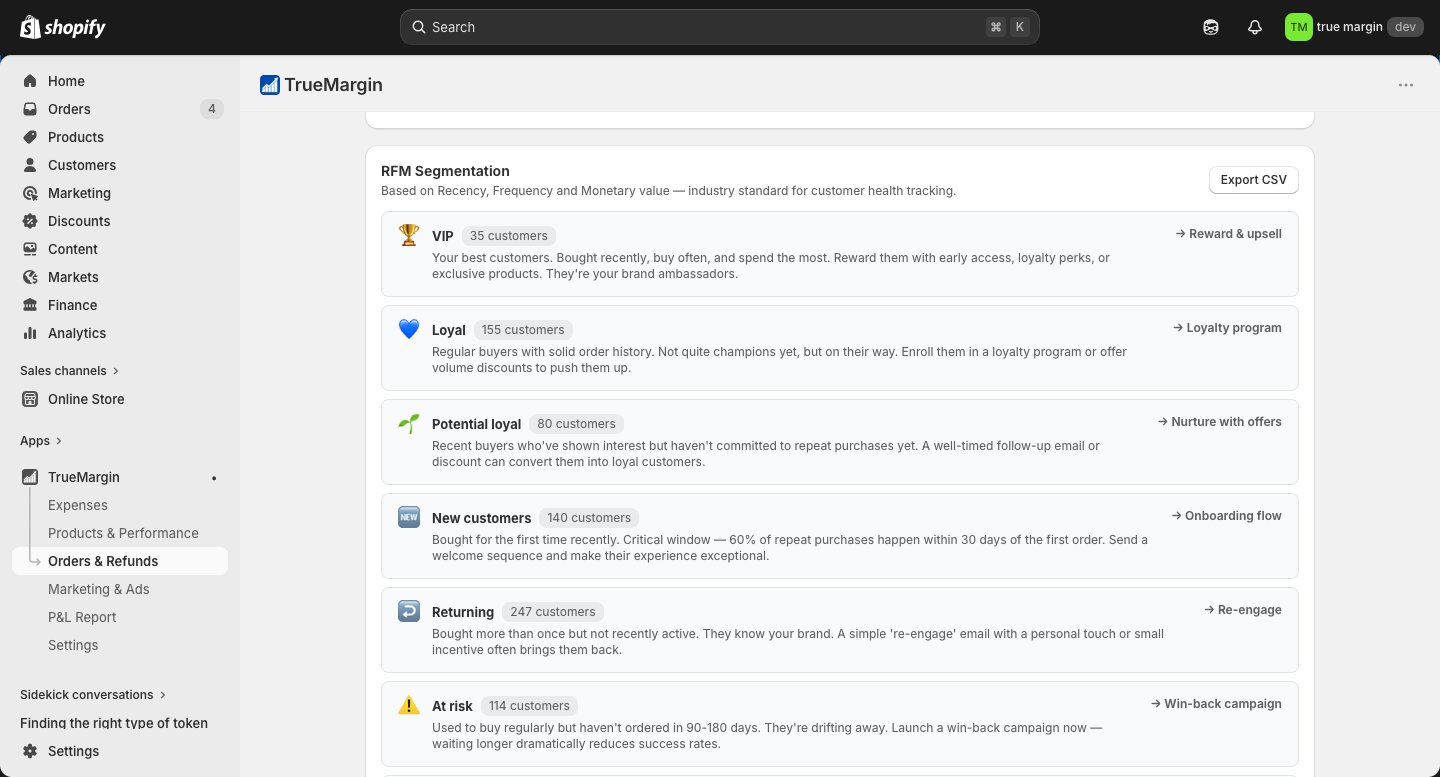Click the Analytics bar chart icon

(30, 333)
